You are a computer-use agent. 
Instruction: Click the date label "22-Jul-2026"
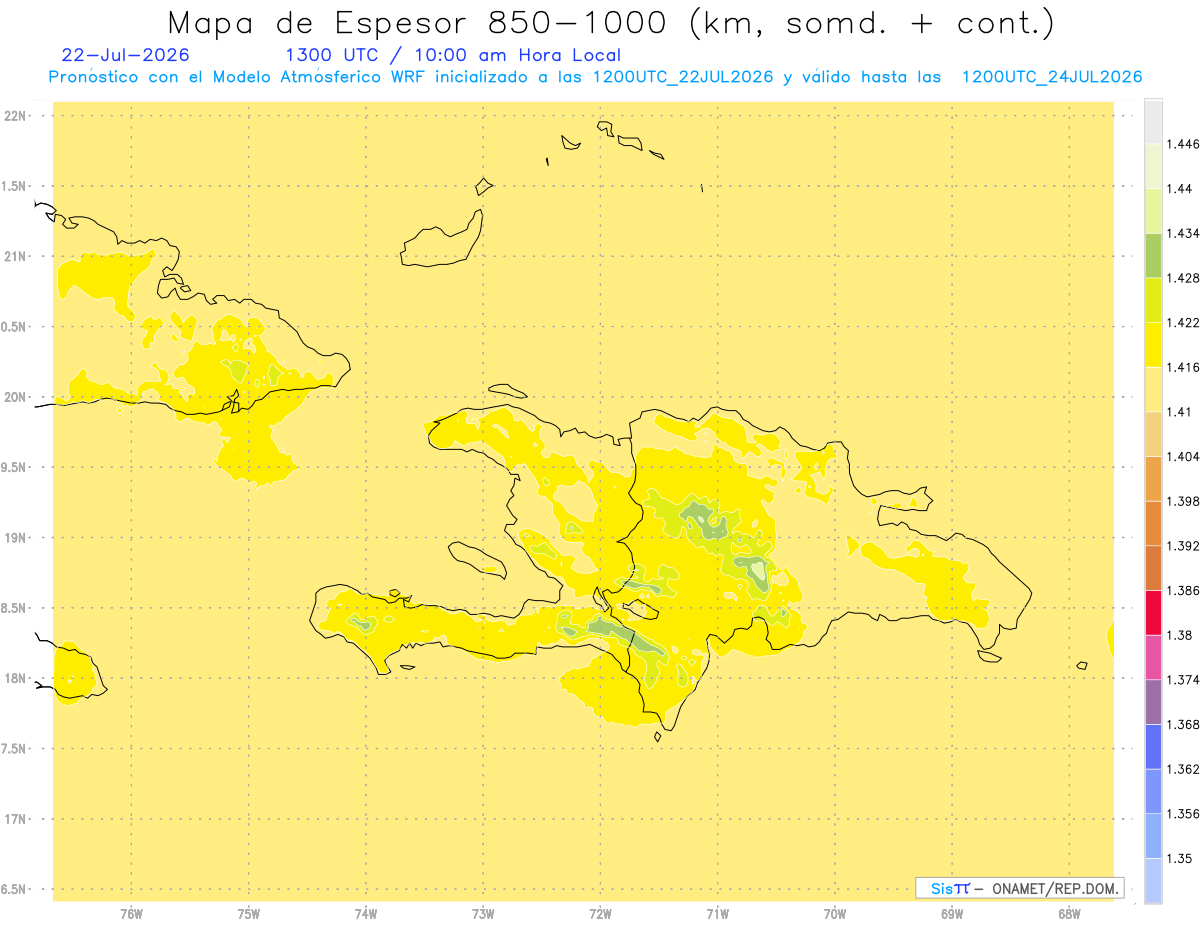(125, 55)
